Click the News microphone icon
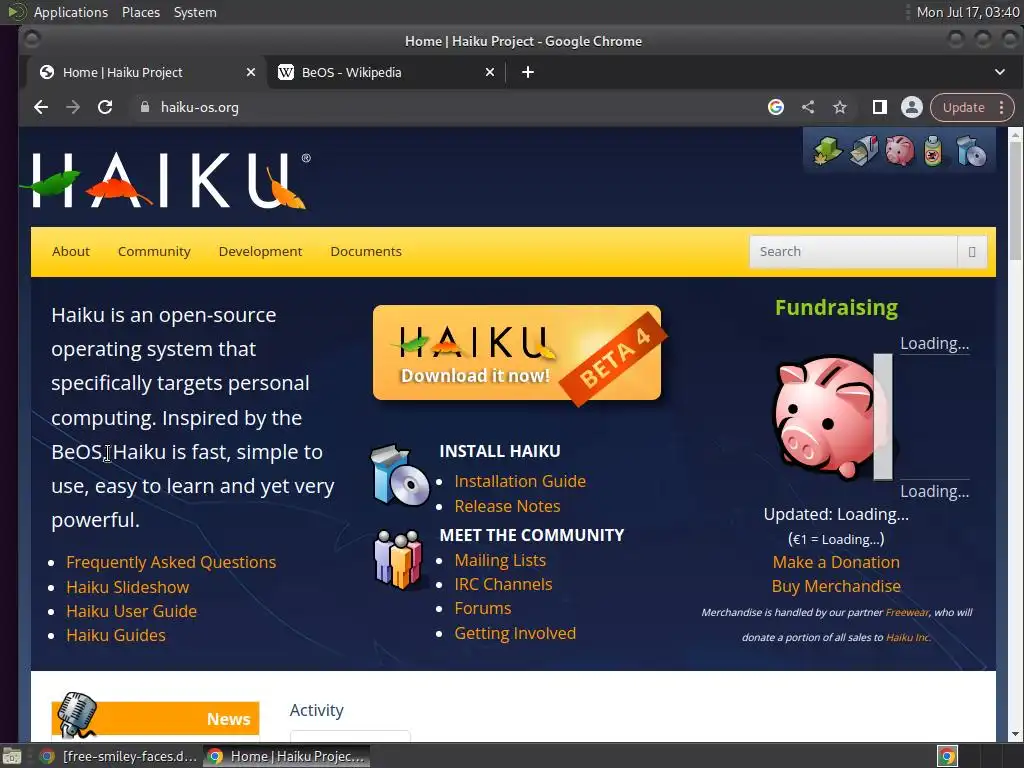The image size is (1024, 768). click(76, 714)
